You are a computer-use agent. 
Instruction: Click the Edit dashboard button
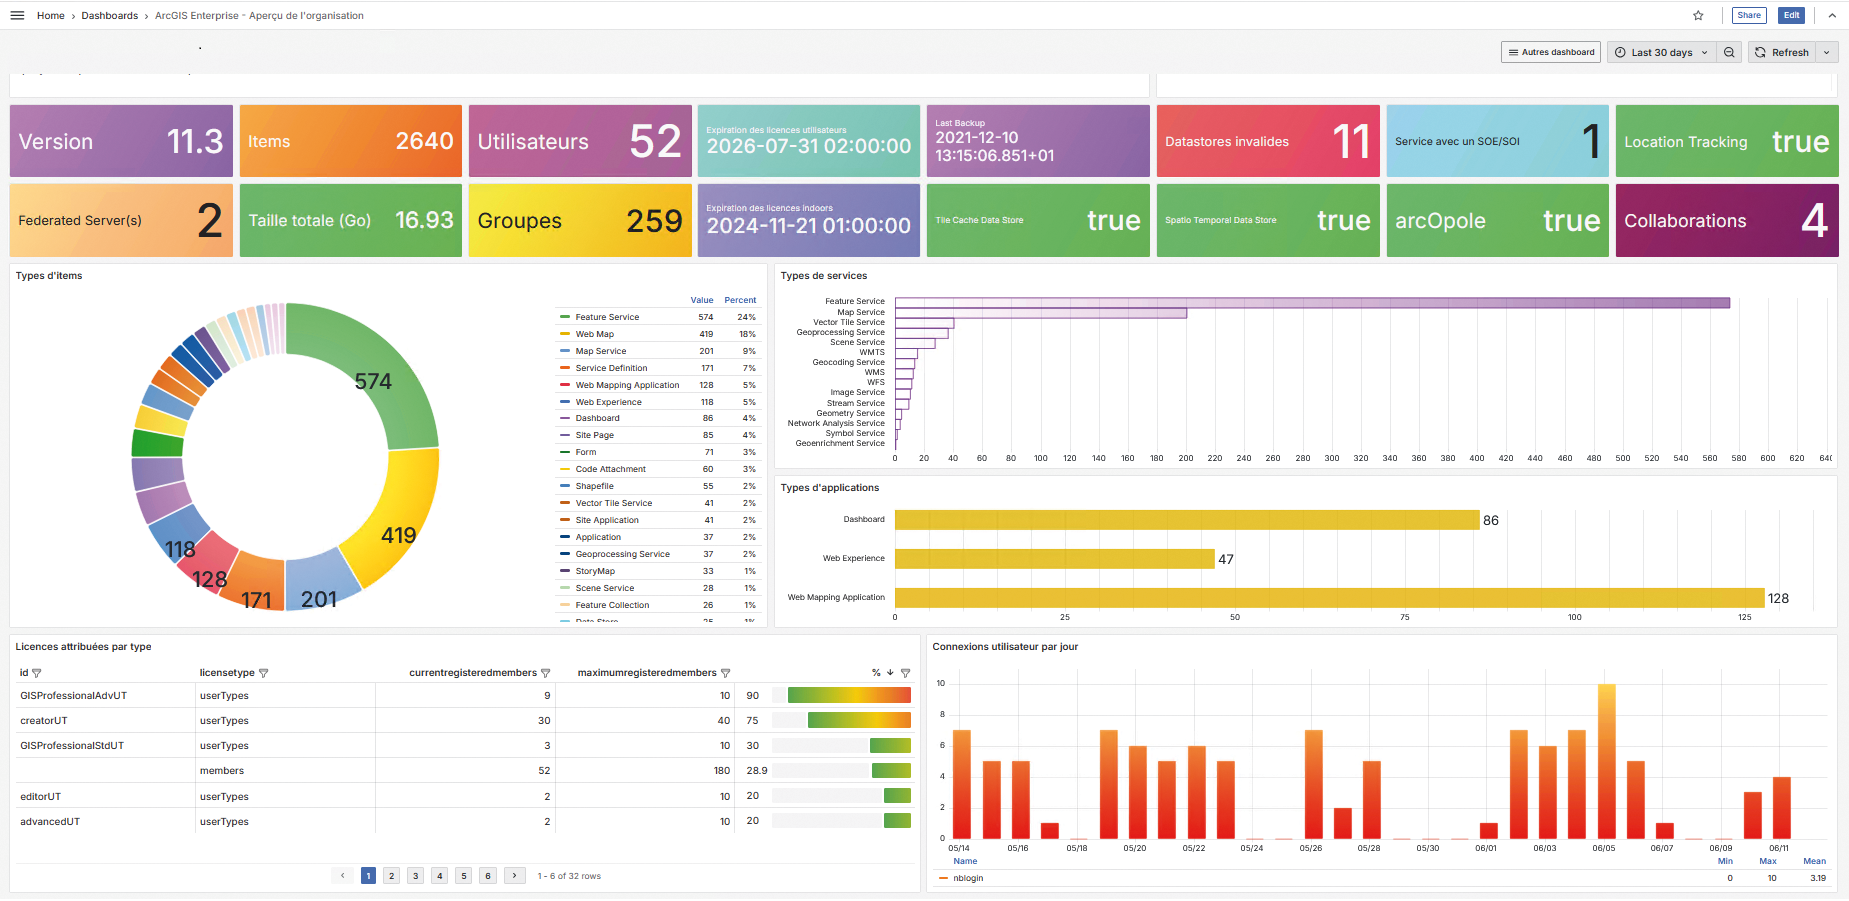pos(1792,15)
